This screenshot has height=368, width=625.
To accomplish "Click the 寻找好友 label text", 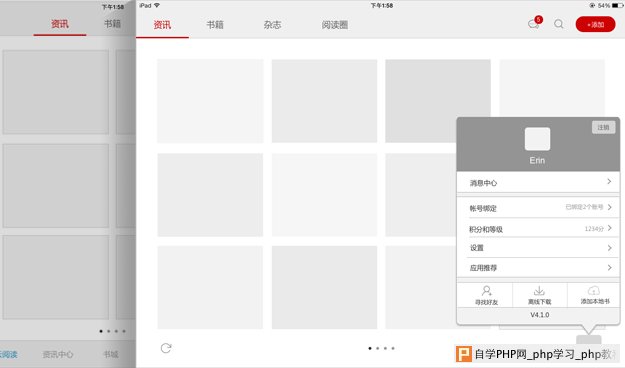I will click(486, 302).
